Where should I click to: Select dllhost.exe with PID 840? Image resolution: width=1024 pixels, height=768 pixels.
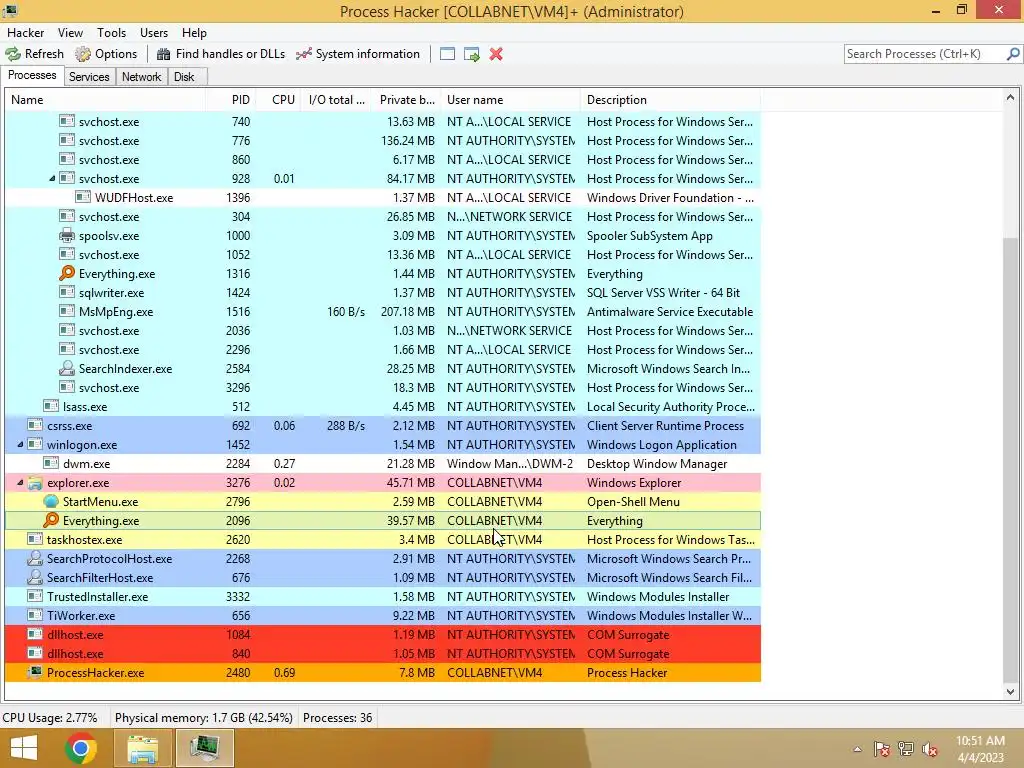coord(383,654)
